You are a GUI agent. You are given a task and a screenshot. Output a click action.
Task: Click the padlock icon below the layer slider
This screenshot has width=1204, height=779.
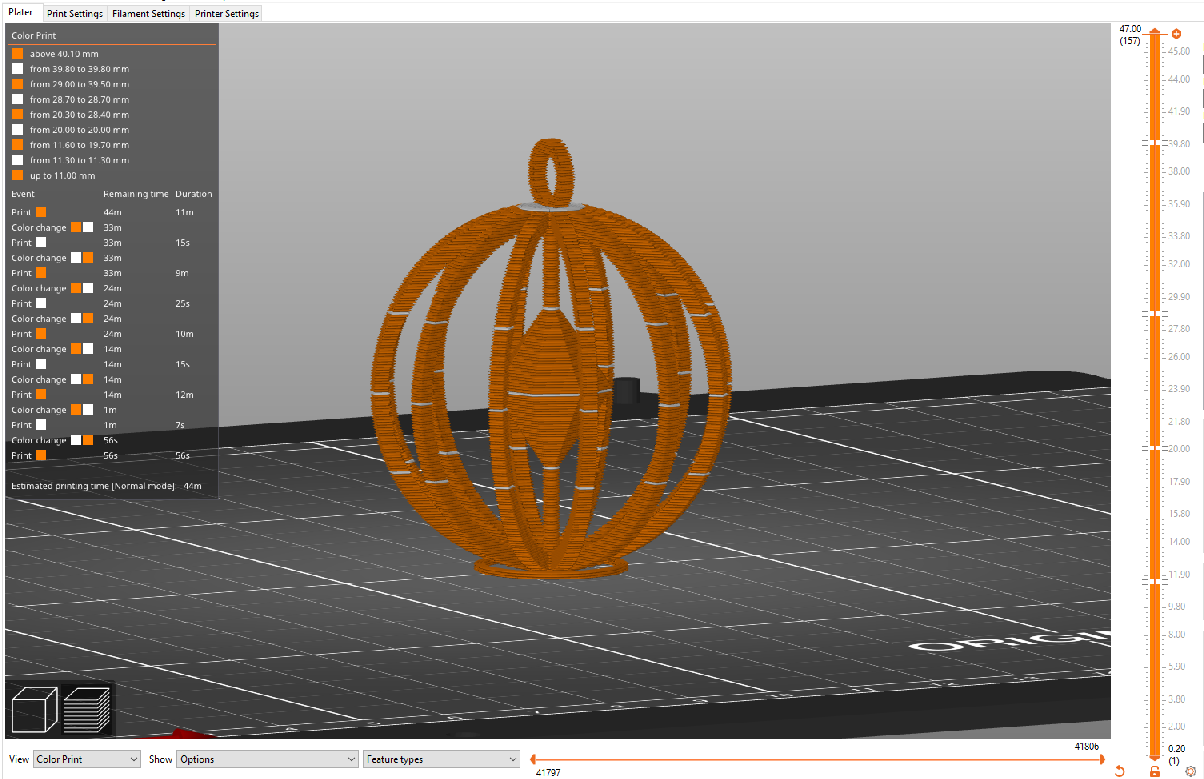tap(1155, 771)
